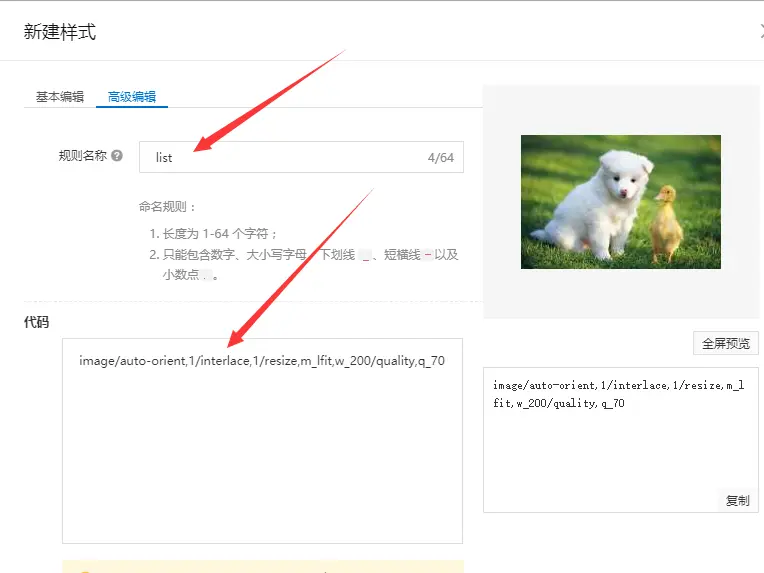
Task: Click the 新建样式 dialog title
Action: click(60, 32)
